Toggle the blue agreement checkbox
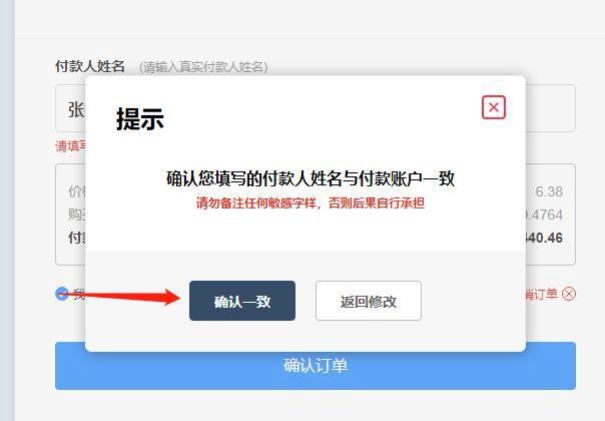The image size is (605, 421). click(62, 294)
